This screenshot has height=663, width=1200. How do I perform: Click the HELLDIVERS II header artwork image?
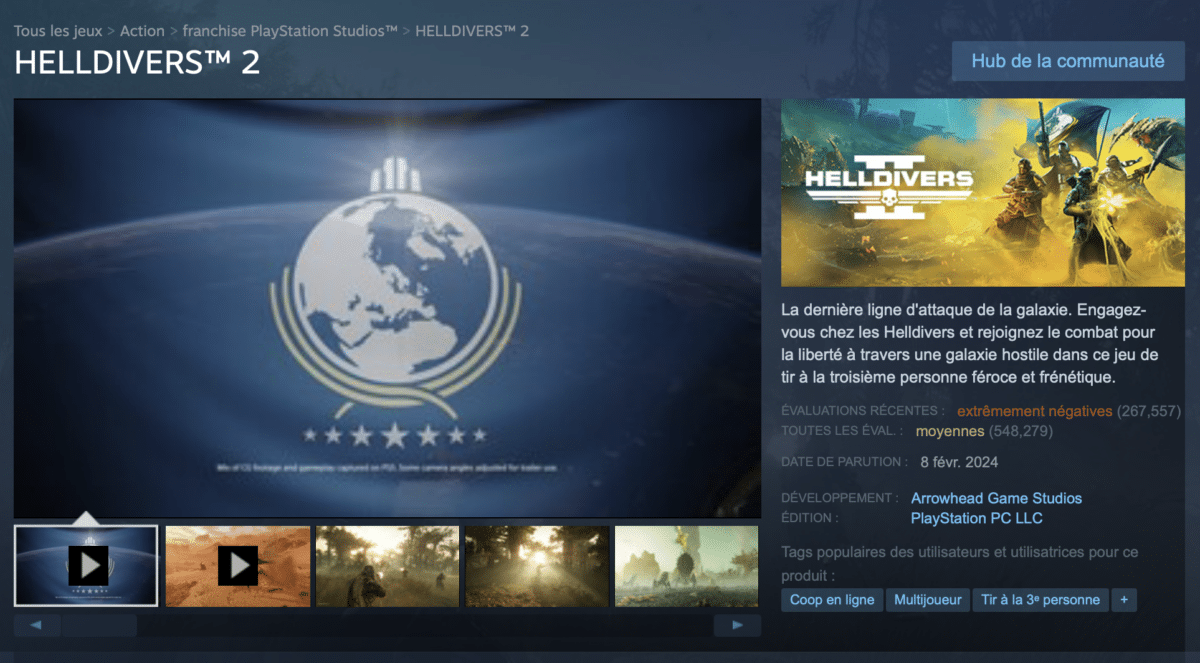point(983,192)
